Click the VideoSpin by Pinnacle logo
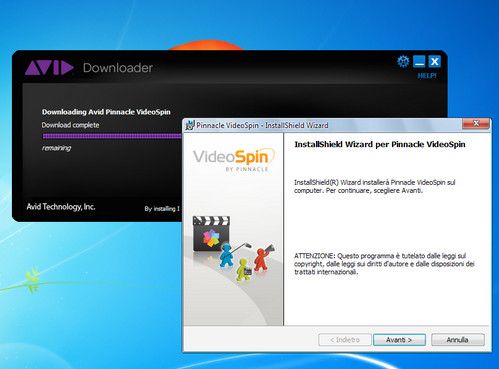Viewport: 499px width, 369px height. click(x=234, y=160)
